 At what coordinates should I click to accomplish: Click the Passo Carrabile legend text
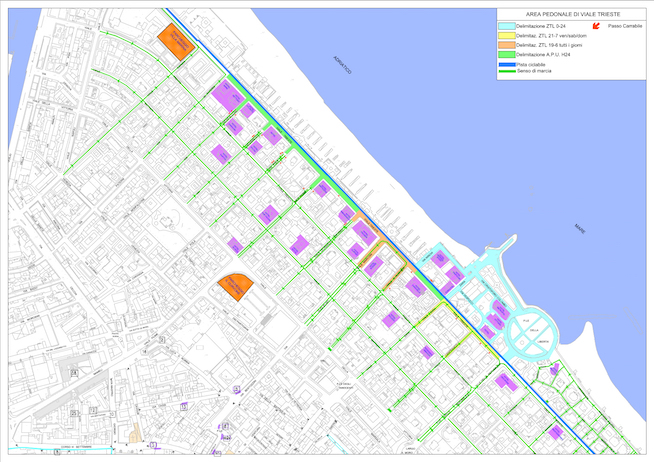pyautogui.click(x=623, y=27)
